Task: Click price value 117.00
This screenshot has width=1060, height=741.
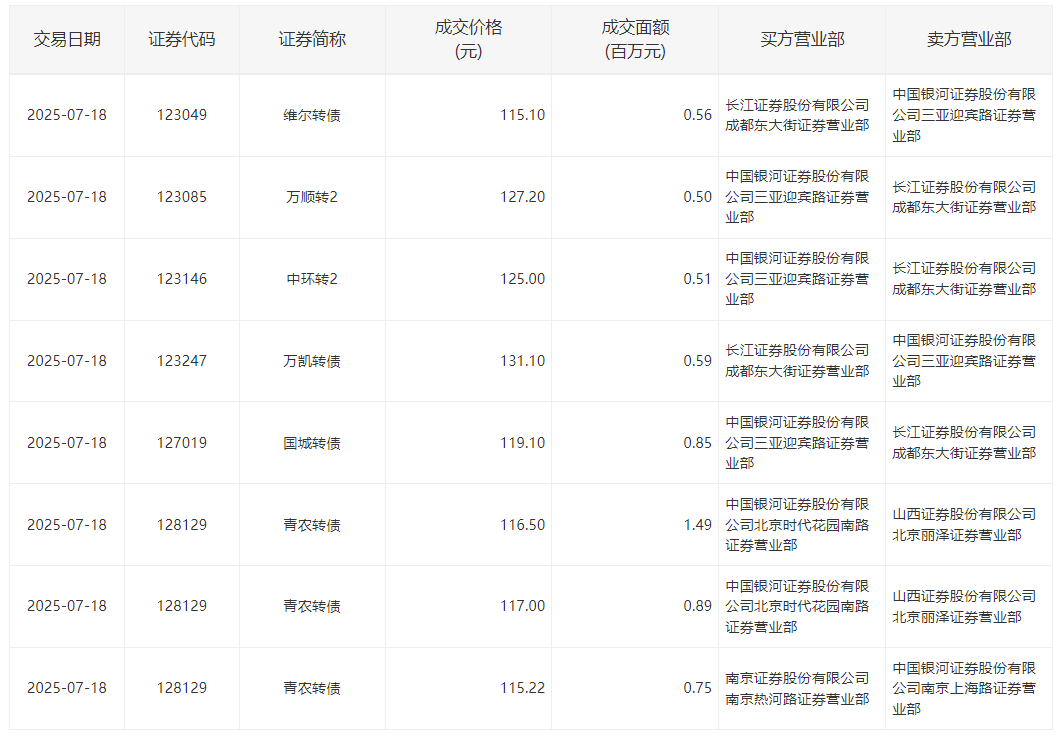Action: 523,606
